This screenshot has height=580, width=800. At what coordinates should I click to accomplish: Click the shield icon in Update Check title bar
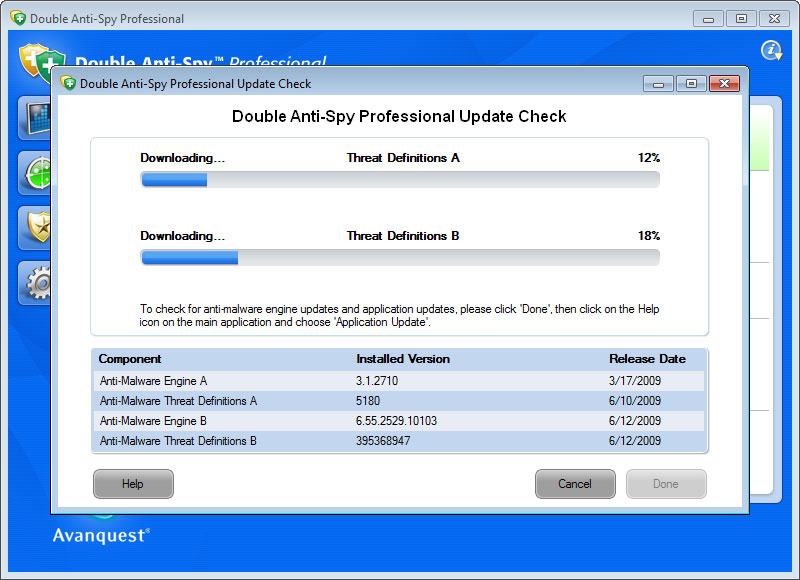click(x=68, y=84)
